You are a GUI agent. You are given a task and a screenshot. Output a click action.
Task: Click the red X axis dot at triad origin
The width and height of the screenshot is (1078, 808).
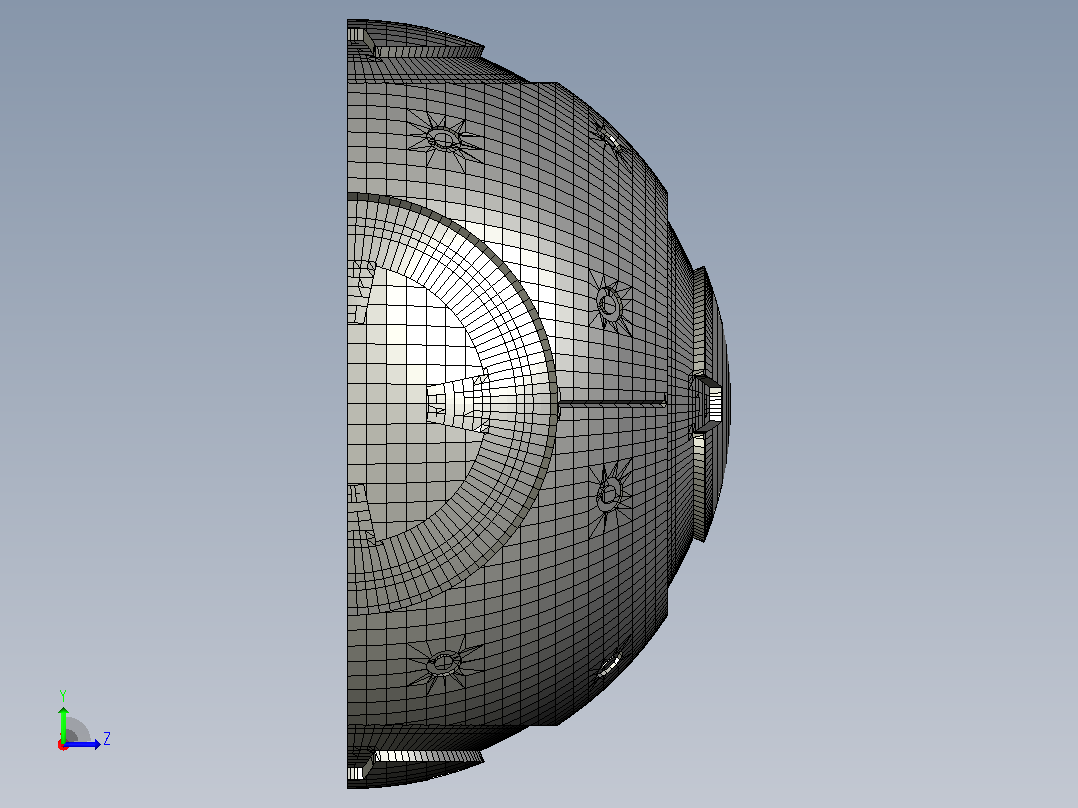click(63, 745)
